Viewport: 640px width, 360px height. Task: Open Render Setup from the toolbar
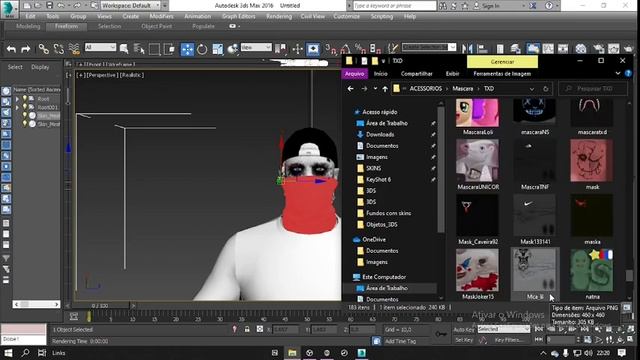click(x=598, y=49)
